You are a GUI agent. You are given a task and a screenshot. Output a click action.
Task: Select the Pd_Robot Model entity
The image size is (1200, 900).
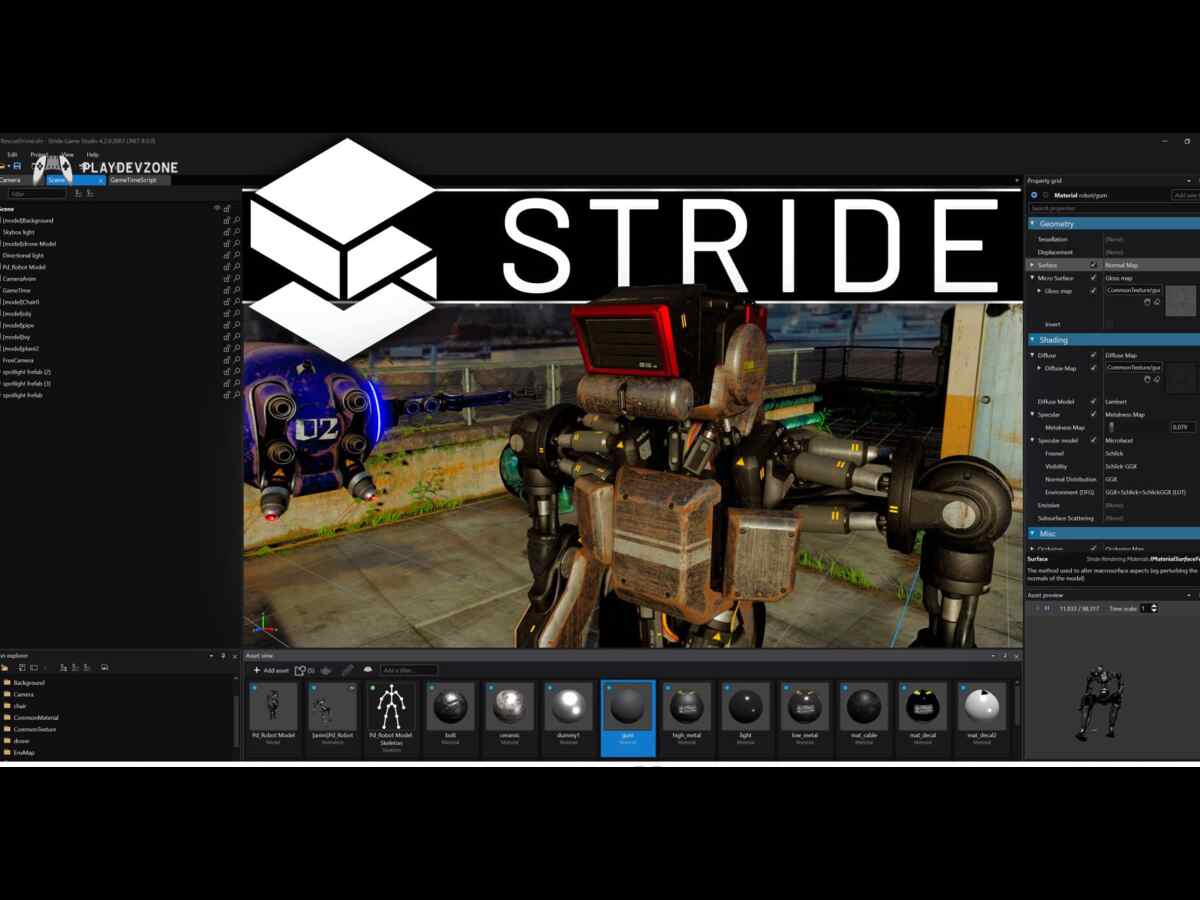pyautogui.click(x=24, y=267)
